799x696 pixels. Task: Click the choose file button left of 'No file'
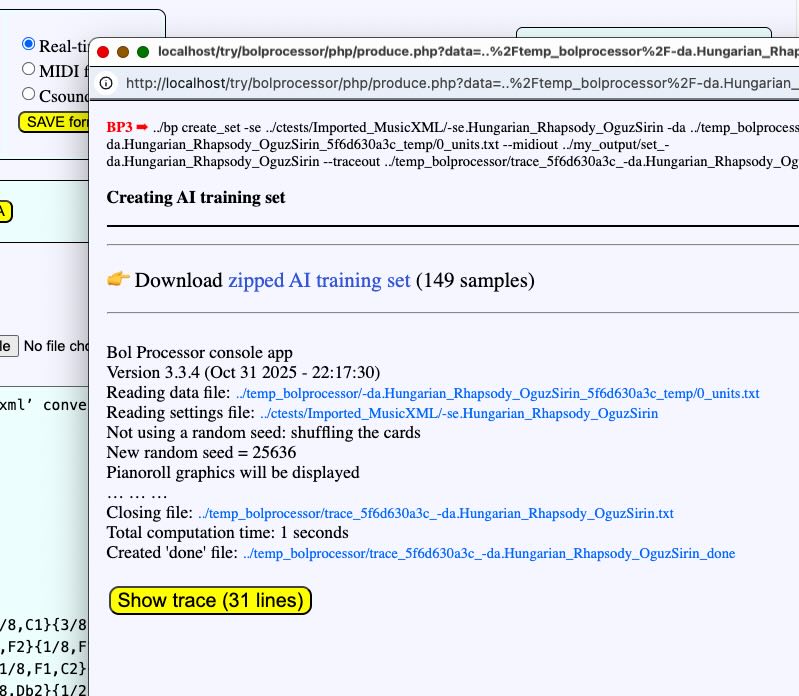pyautogui.click(x=8, y=346)
